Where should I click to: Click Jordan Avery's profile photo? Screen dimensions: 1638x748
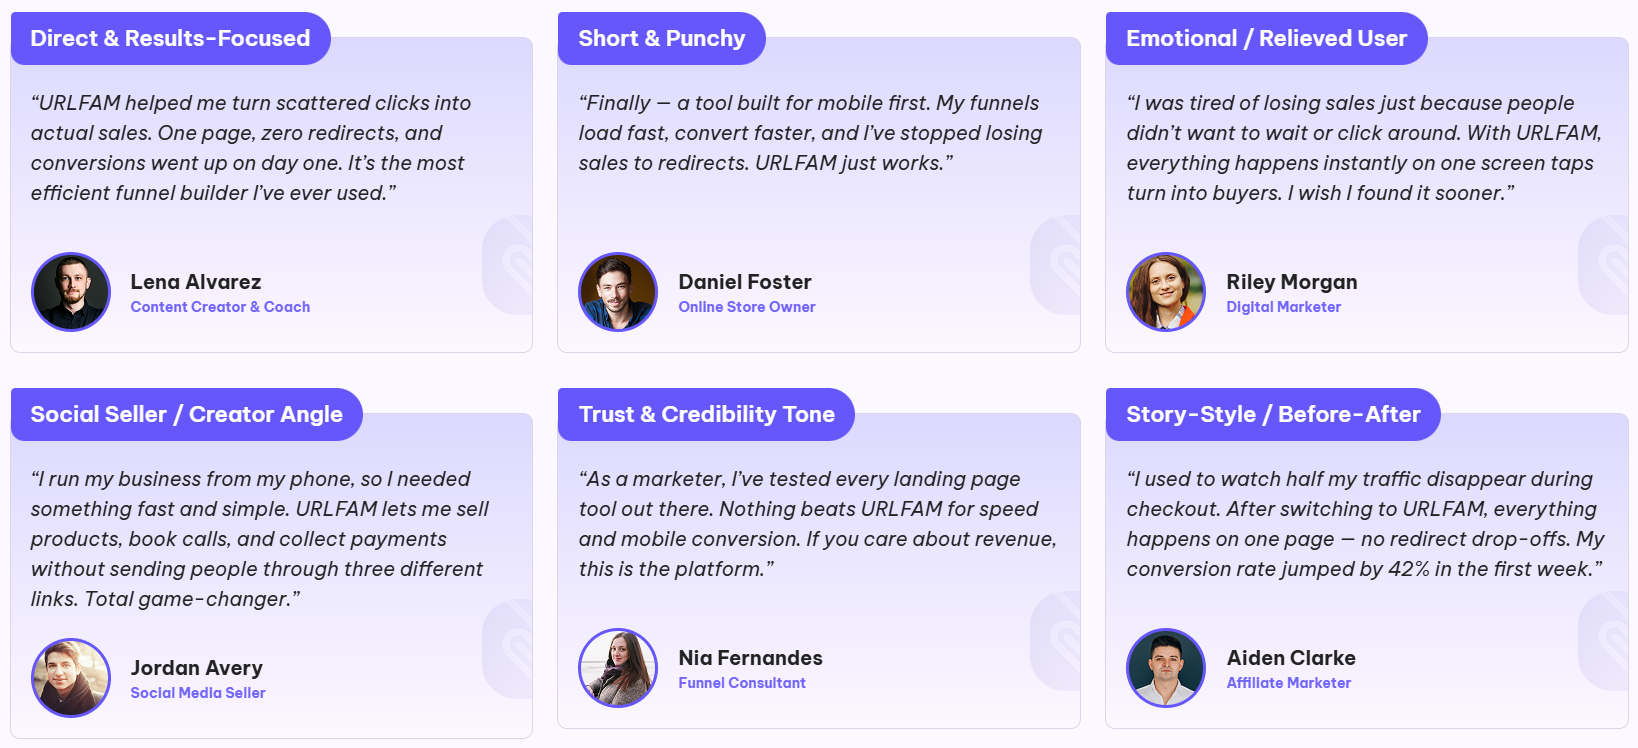click(x=71, y=678)
